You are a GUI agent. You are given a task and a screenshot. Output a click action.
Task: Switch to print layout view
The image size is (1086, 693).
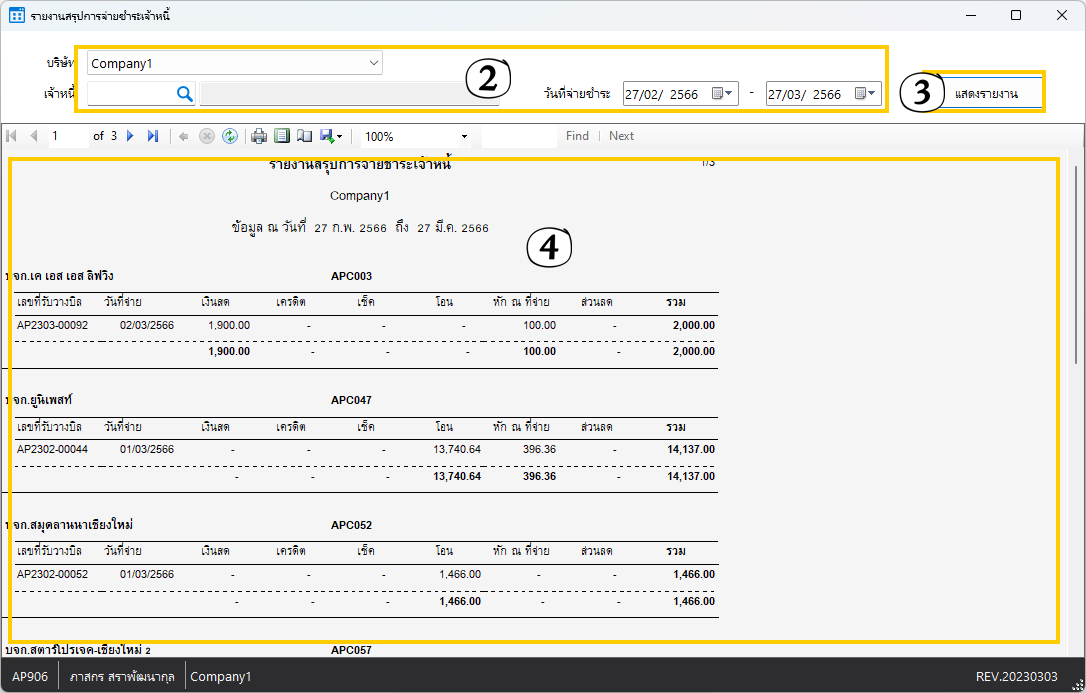[282, 136]
